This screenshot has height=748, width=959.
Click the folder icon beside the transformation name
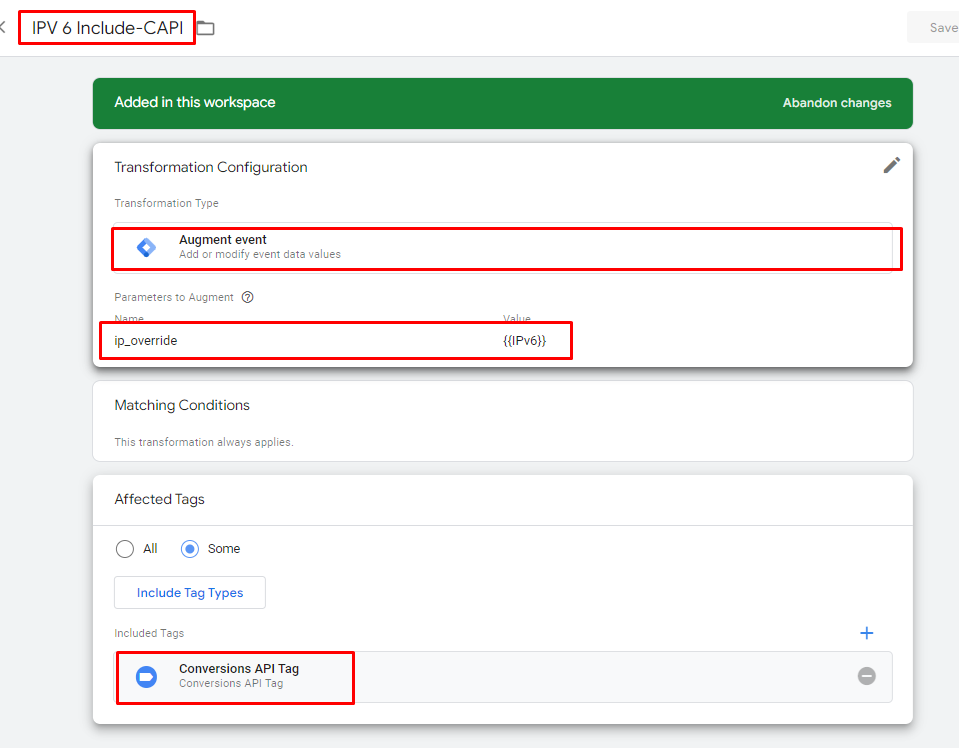point(205,27)
